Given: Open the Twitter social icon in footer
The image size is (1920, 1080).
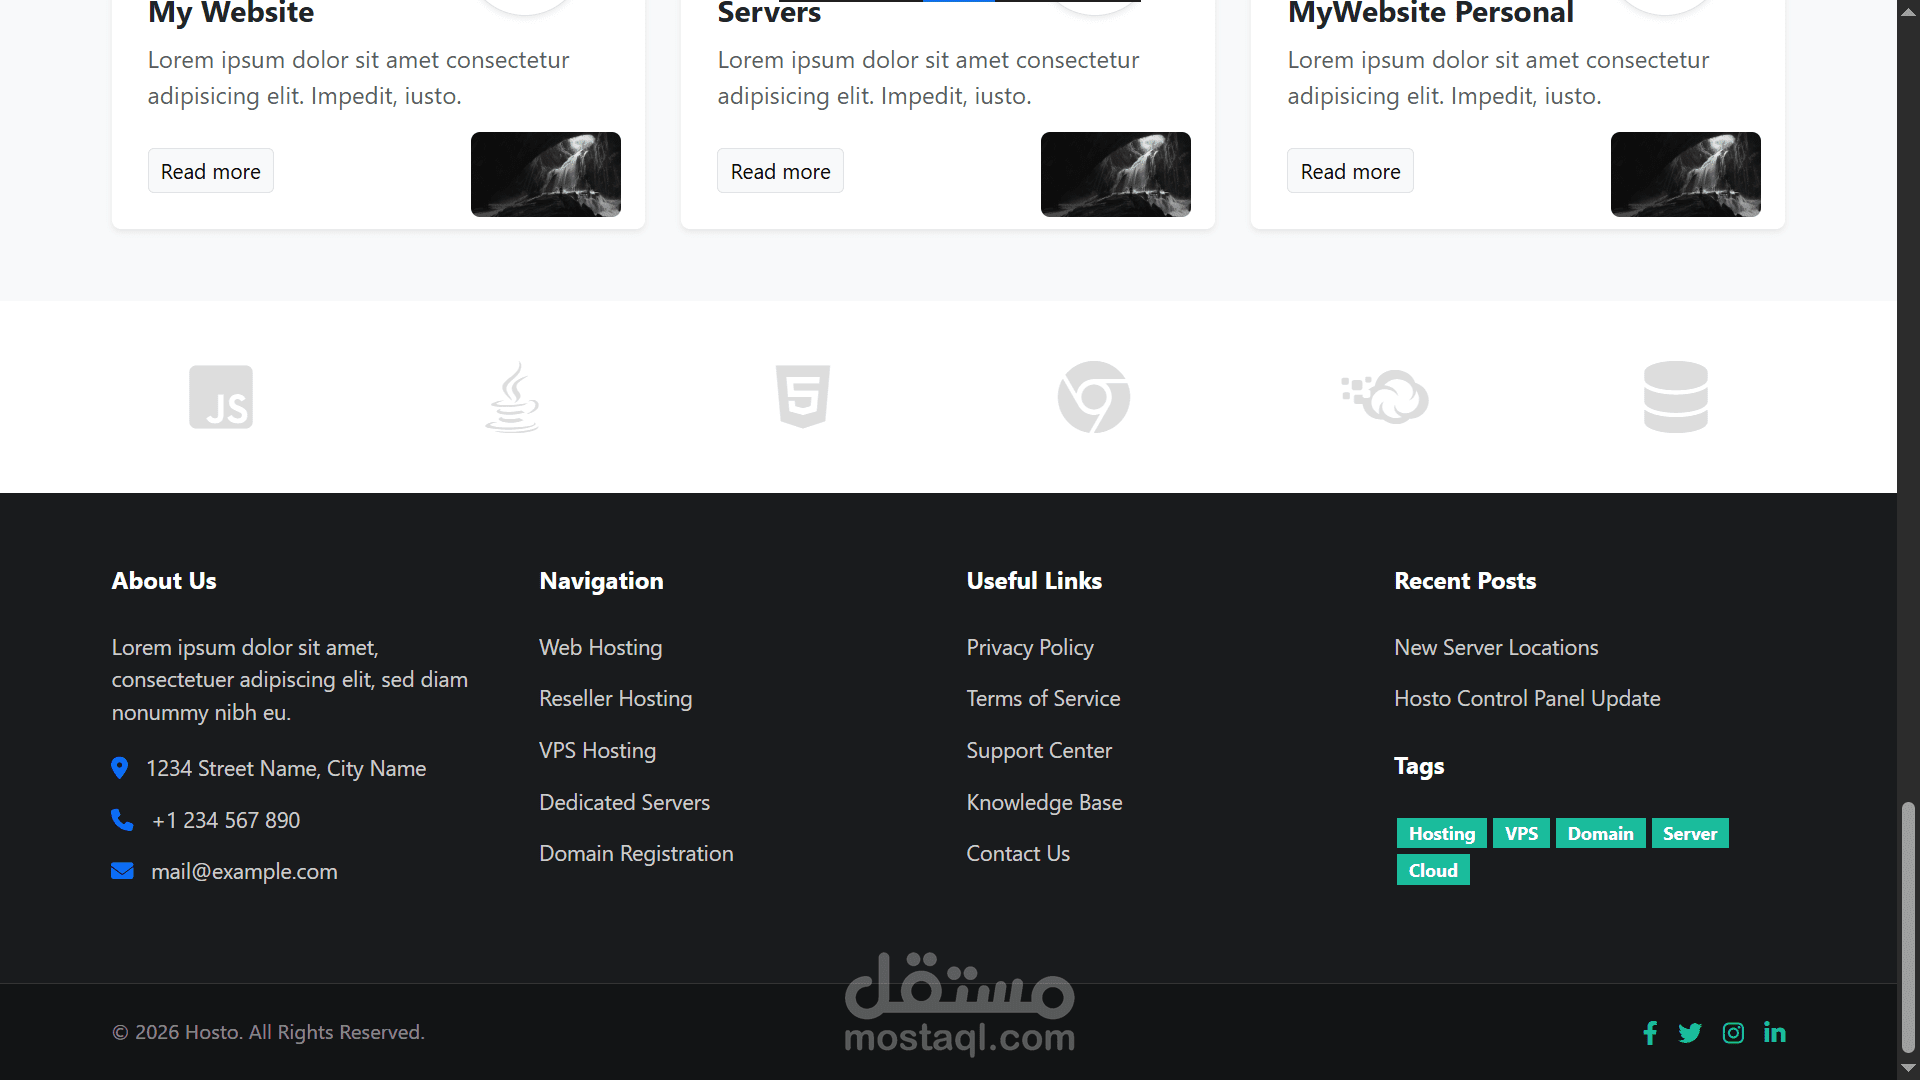Looking at the screenshot, I should (1690, 1033).
